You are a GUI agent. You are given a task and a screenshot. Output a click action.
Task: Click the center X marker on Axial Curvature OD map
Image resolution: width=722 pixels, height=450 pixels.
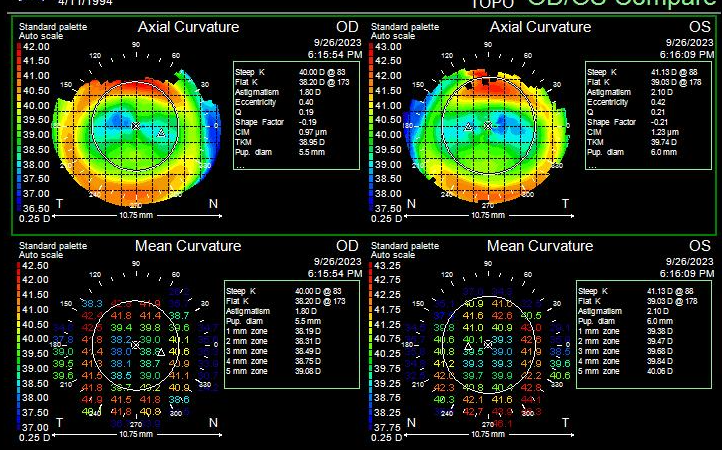click(x=135, y=126)
